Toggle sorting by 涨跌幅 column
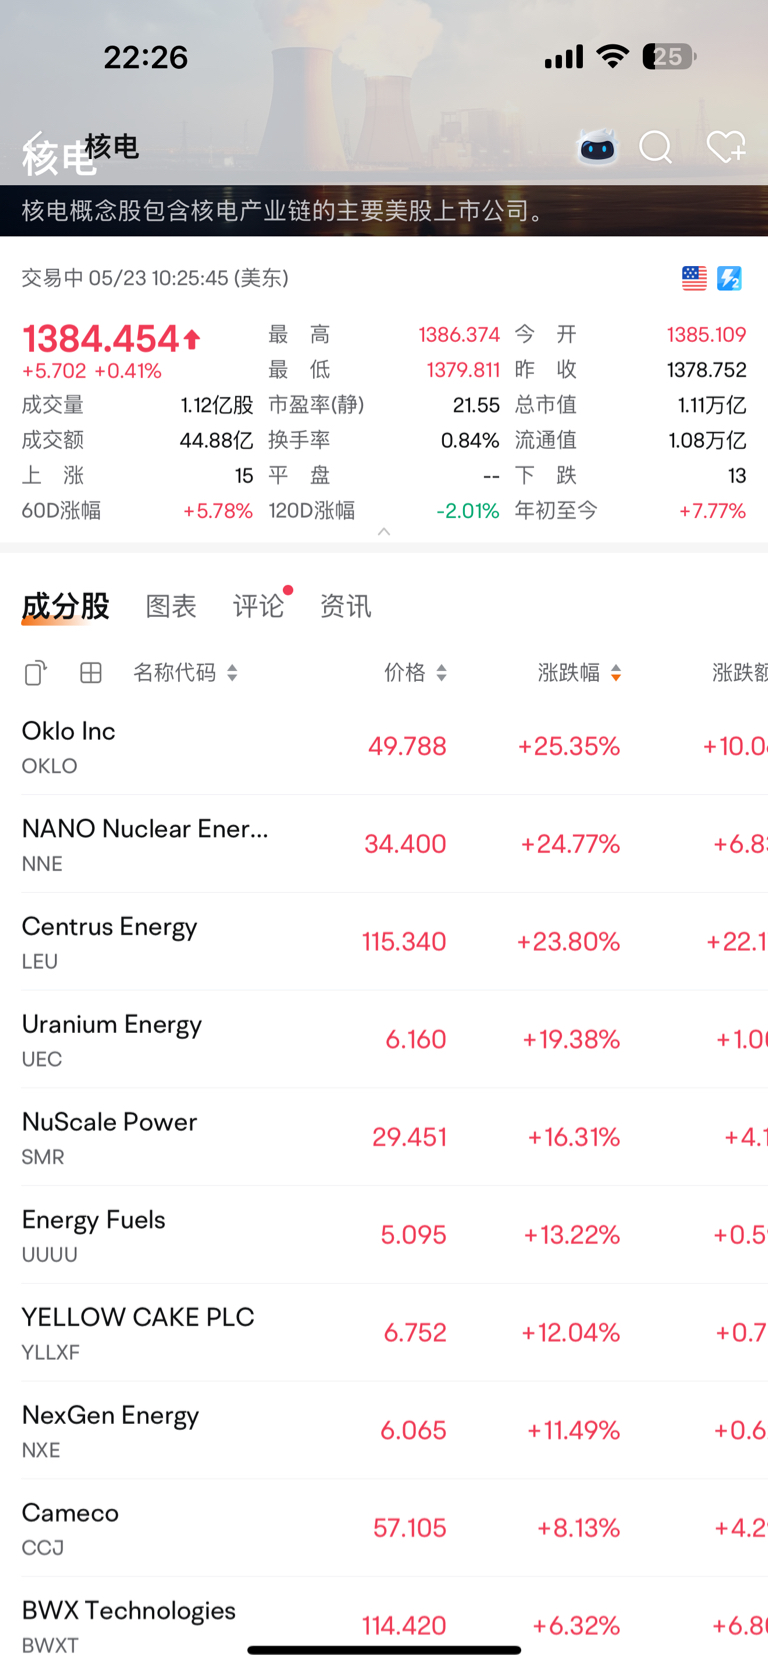This screenshot has height=1669, width=768. click(580, 673)
